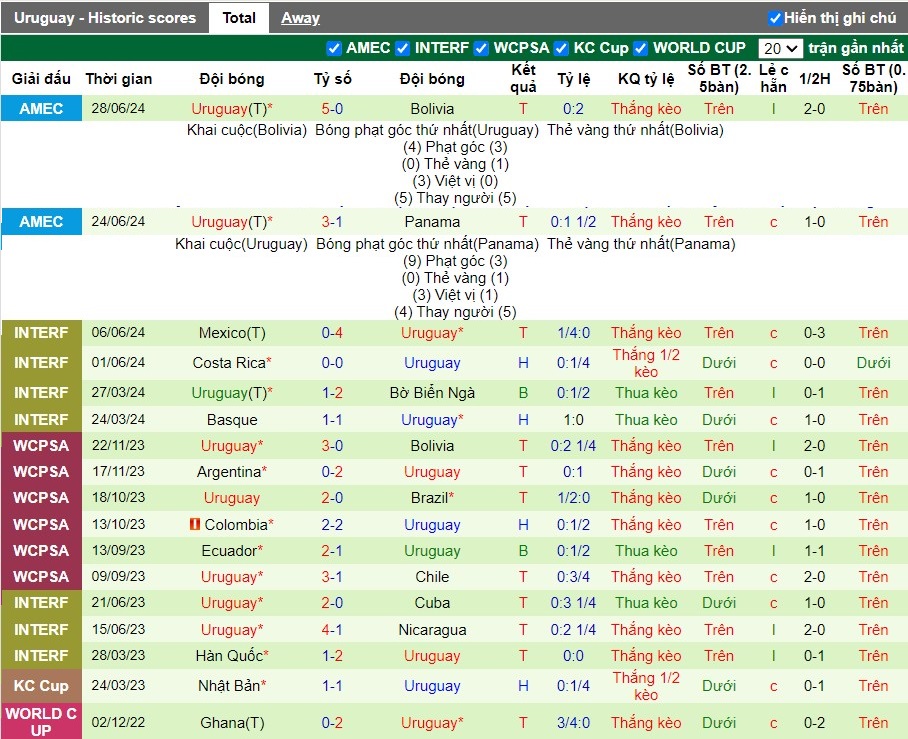Viewport: 908px width, 739px height.
Task: Click Thắng 1/2 kèo in Nhật Bản row
Action: click(646, 686)
